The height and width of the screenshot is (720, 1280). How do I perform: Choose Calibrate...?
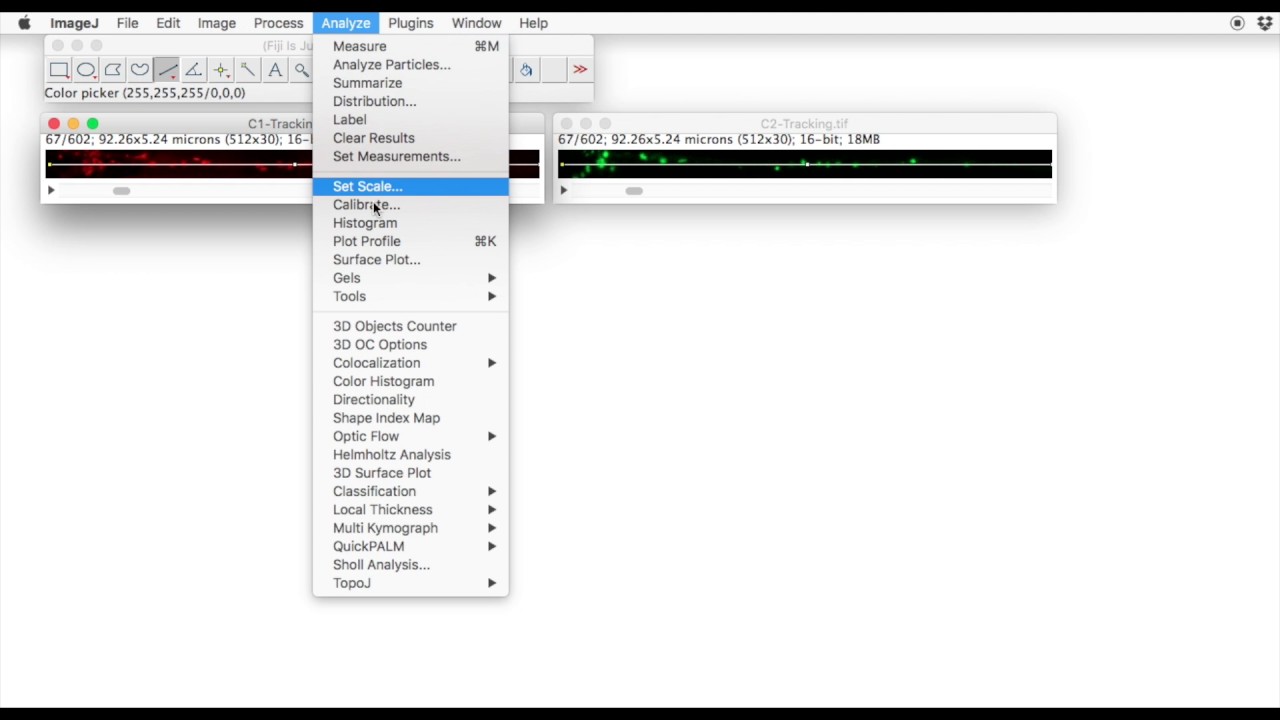coord(410,205)
